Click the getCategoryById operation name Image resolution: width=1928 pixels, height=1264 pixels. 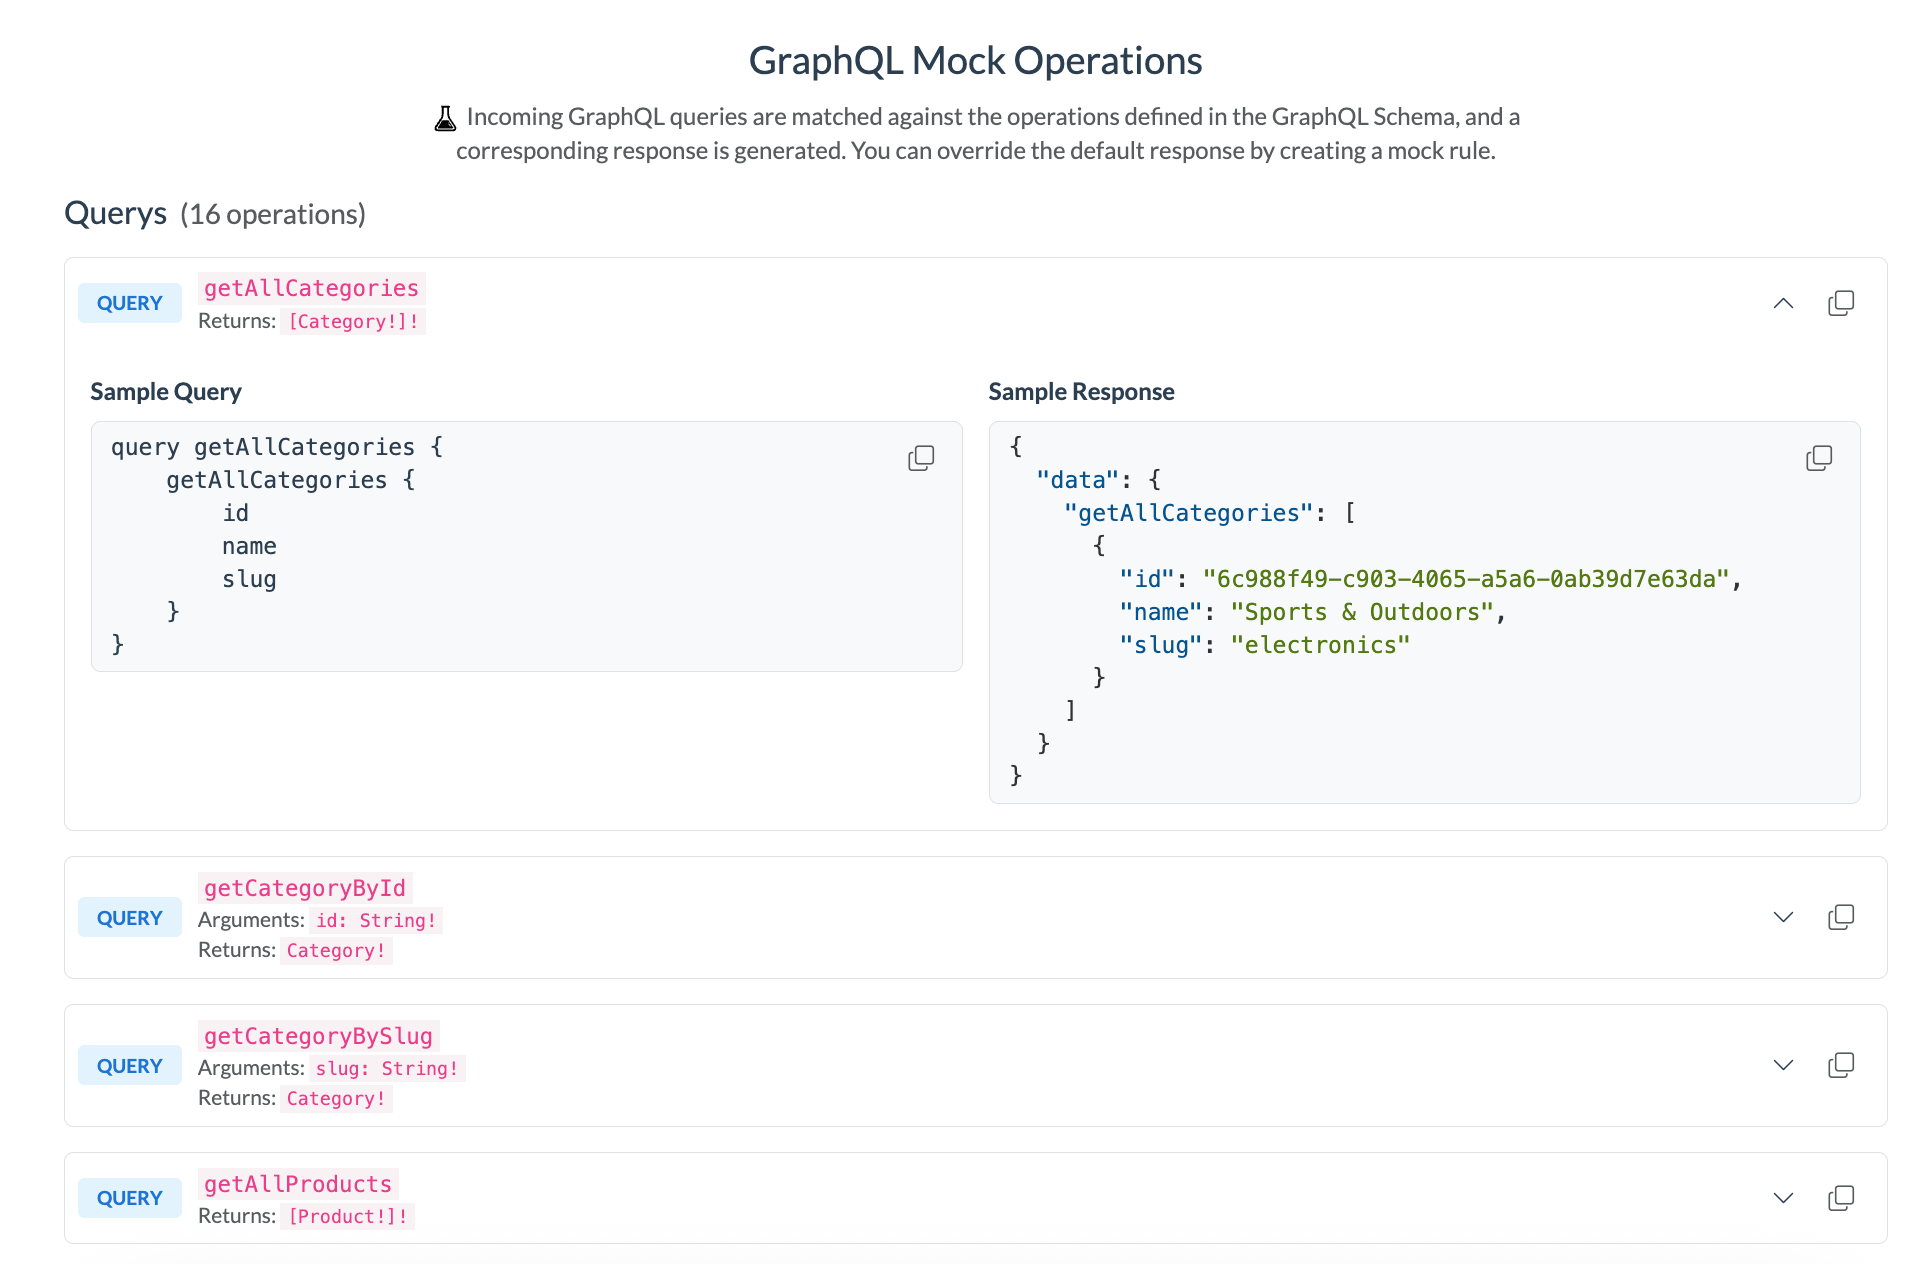(x=304, y=887)
